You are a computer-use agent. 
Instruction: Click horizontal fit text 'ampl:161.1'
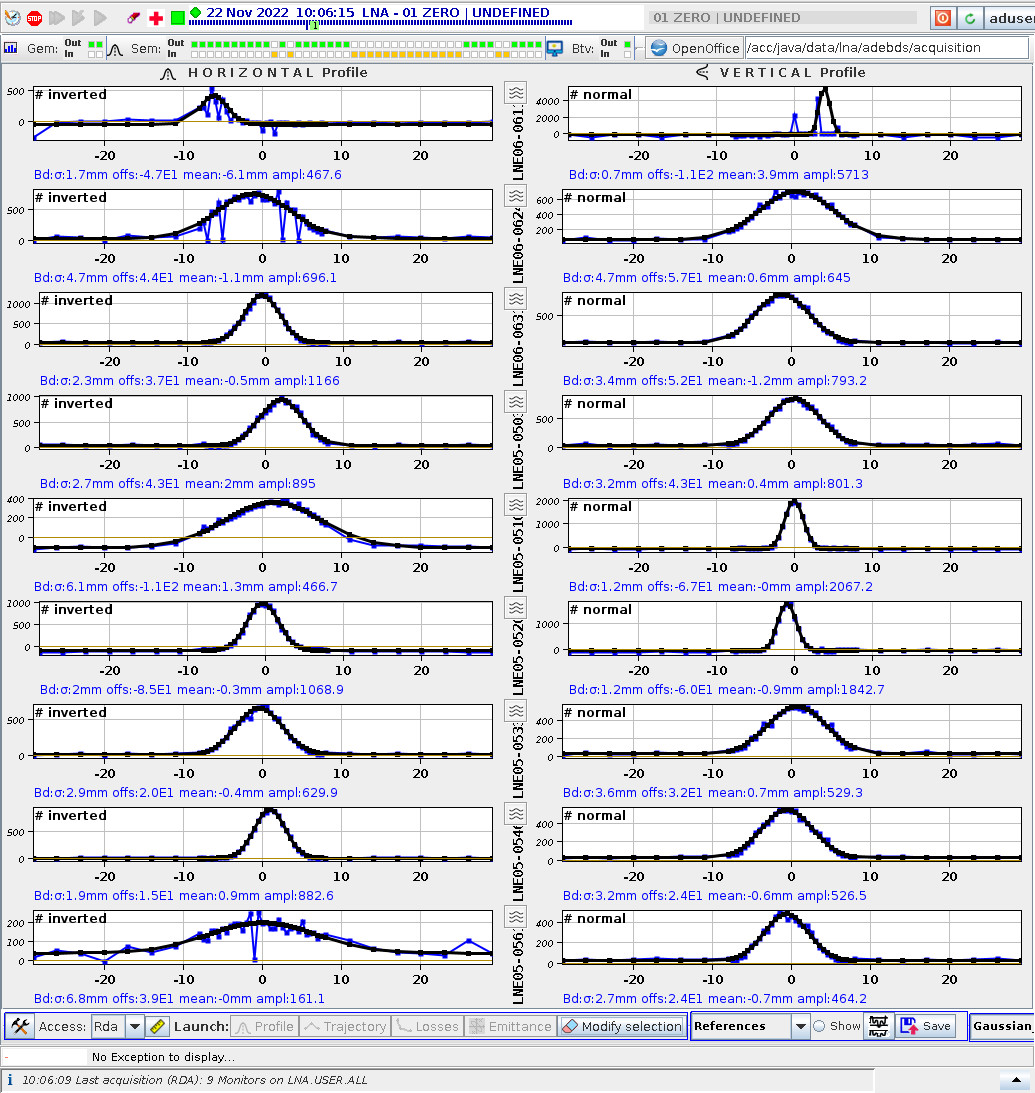[x=290, y=998]
